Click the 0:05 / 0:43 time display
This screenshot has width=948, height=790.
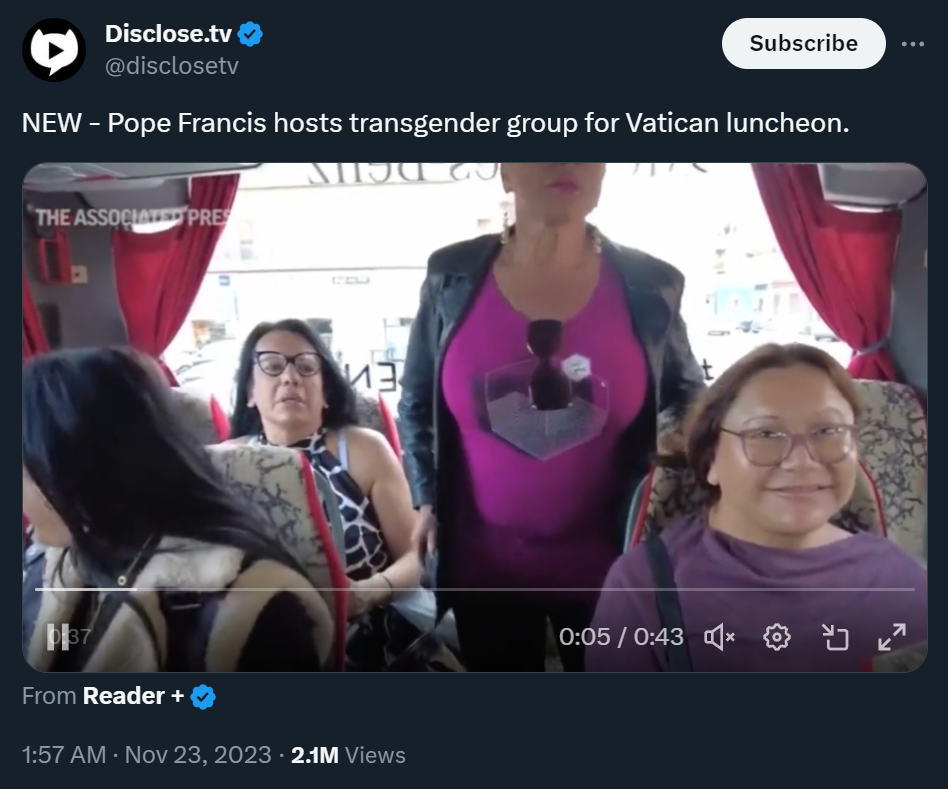pyautogui.click(x=621, y=637)
